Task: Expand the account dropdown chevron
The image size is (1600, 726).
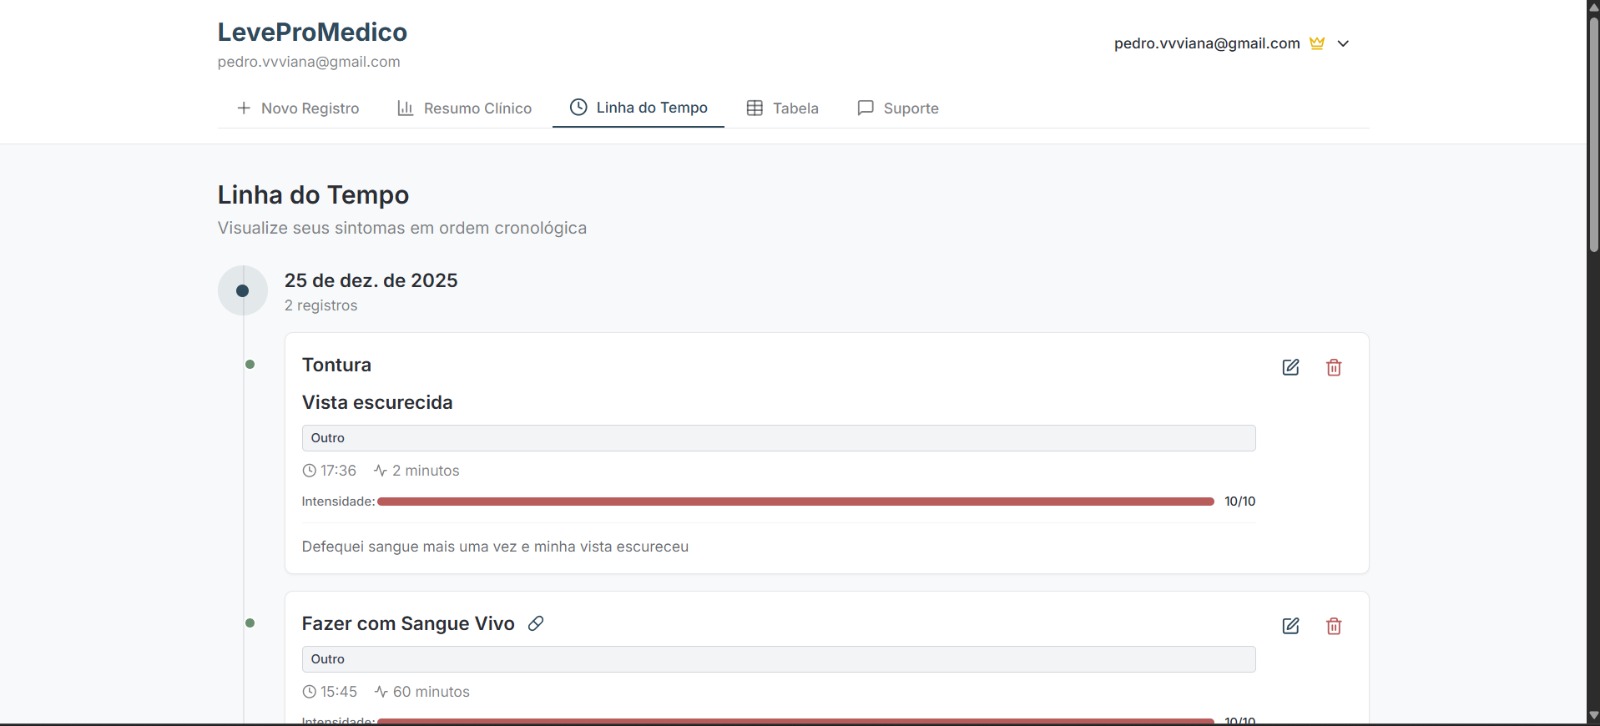Action: [x=1343, y=43]
